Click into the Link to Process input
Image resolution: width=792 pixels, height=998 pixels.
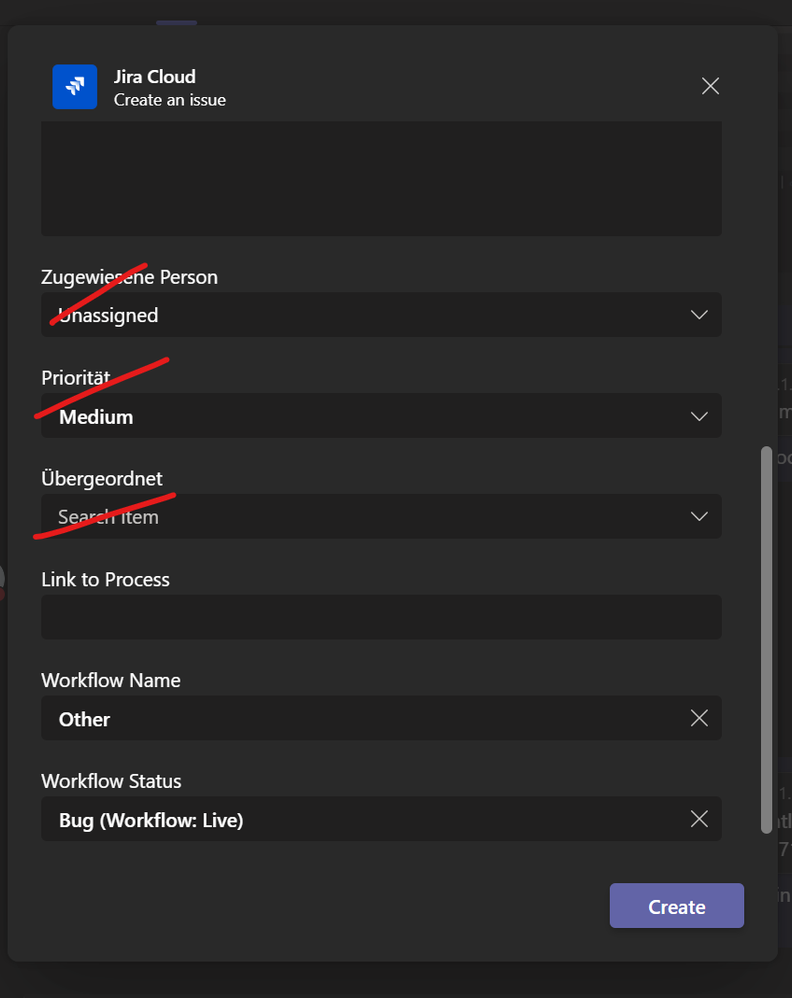click(x=381, y=617)
